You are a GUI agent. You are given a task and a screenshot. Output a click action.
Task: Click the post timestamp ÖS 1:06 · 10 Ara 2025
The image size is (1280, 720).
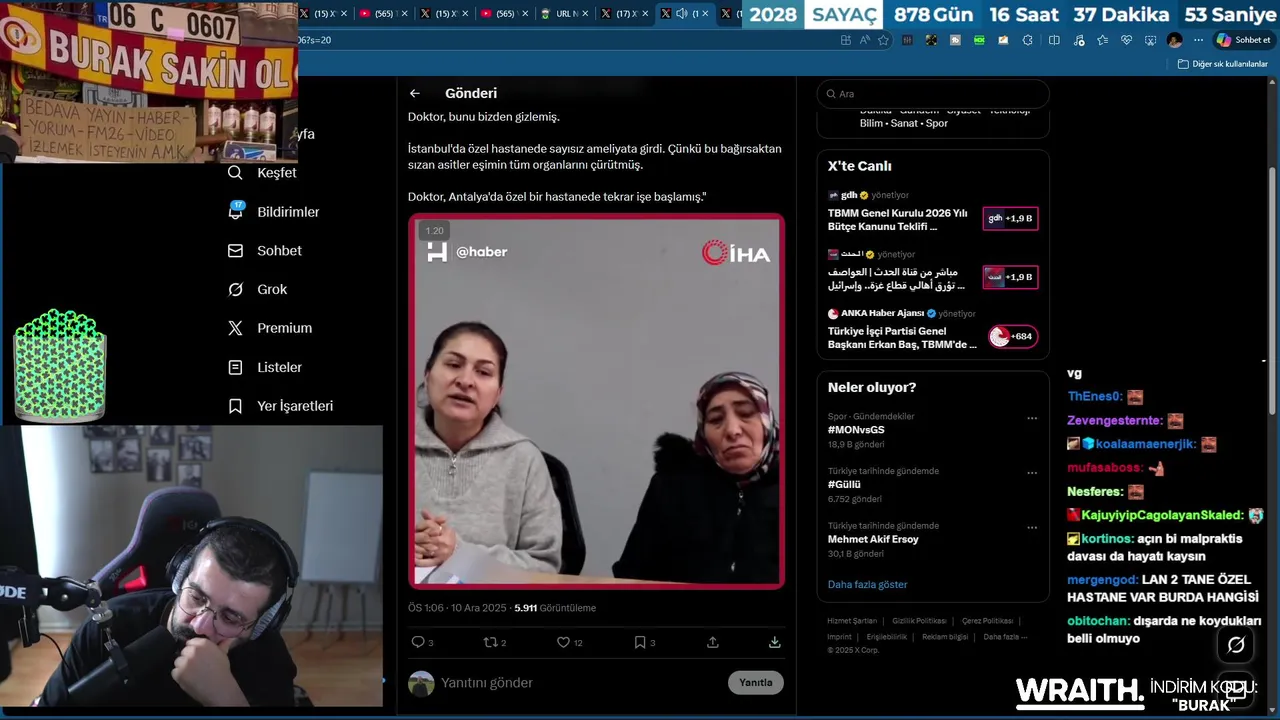457,608
